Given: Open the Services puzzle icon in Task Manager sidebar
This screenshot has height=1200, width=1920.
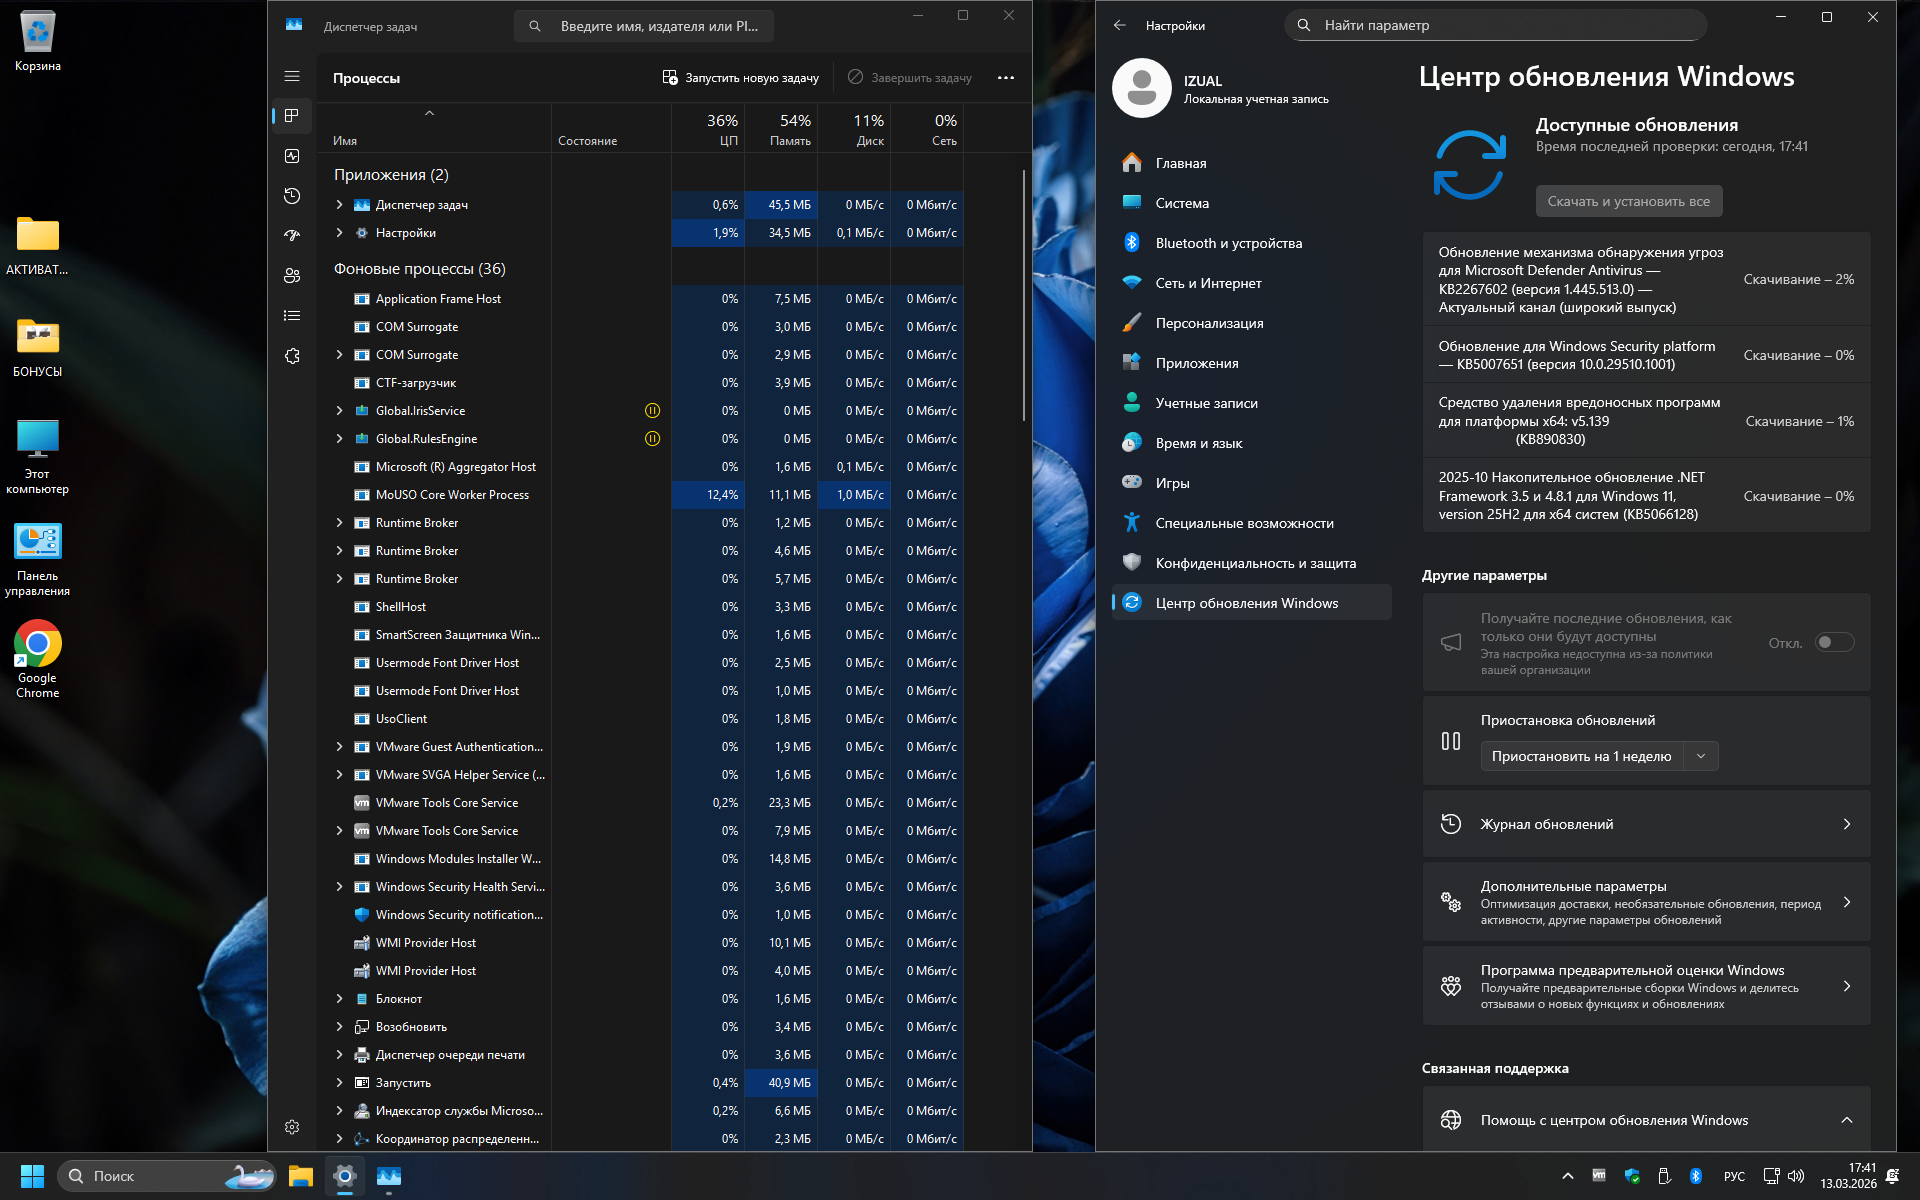Looking at the screenshot, I should pyautogui.click(x=292, y=356).
